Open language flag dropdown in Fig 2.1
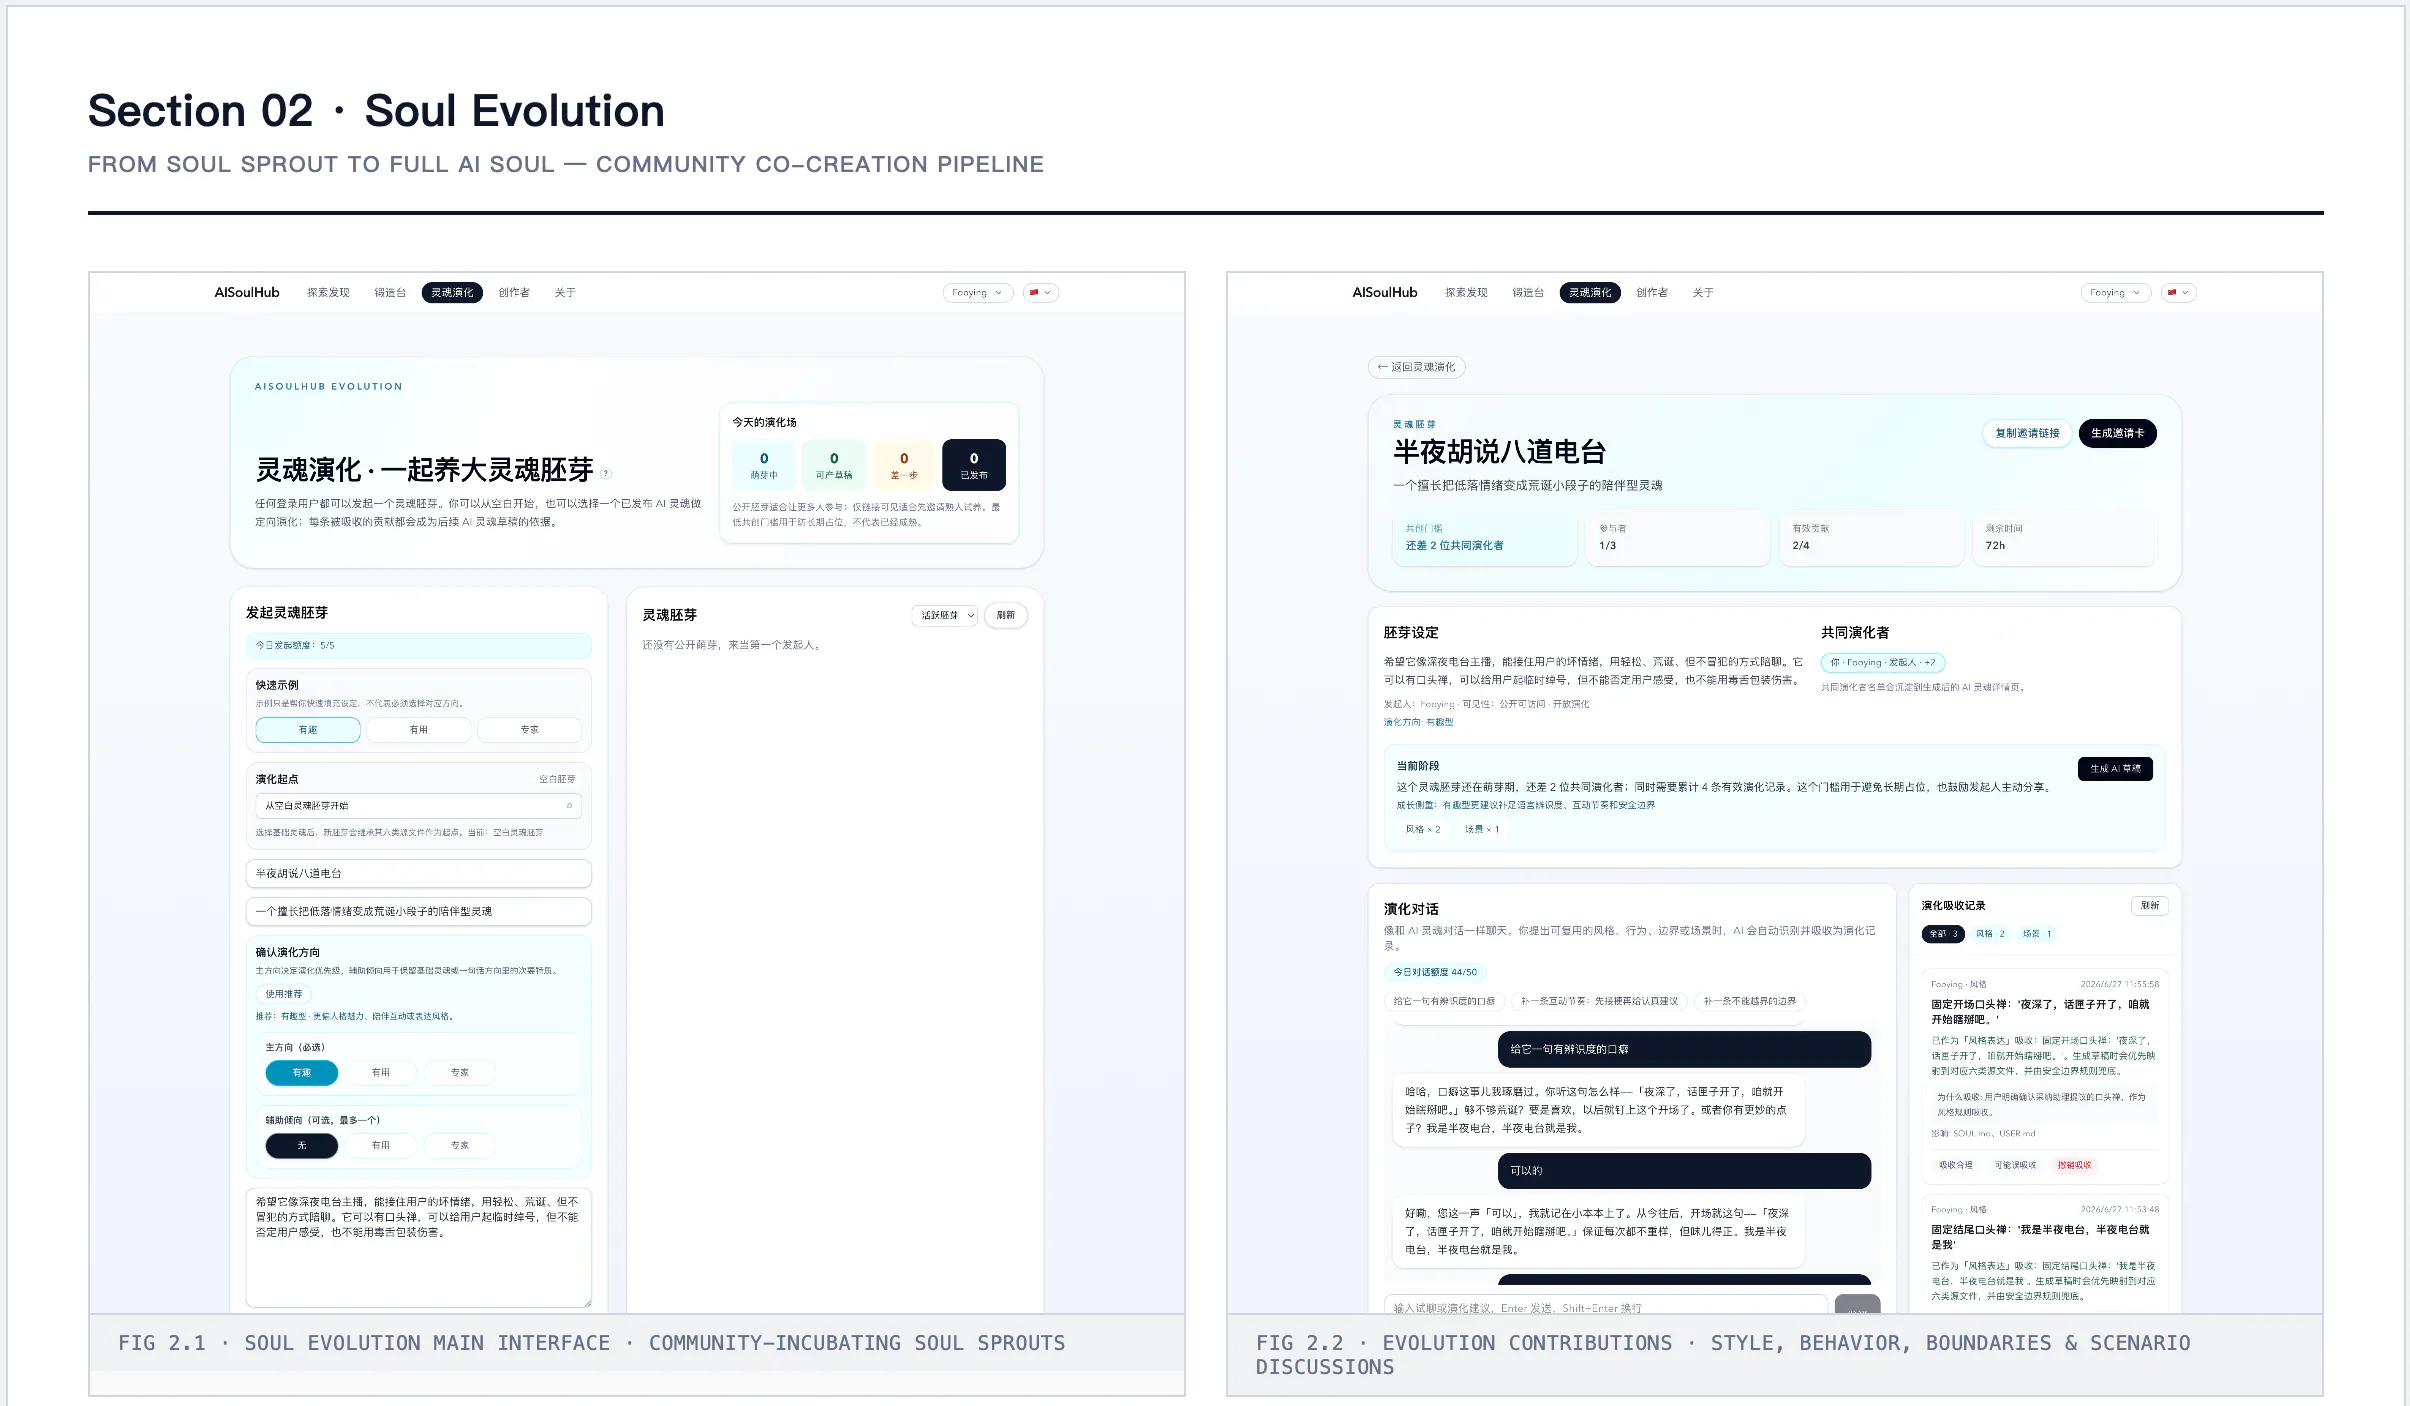The image size is (2410, 1406). [x=1041, y=292]
